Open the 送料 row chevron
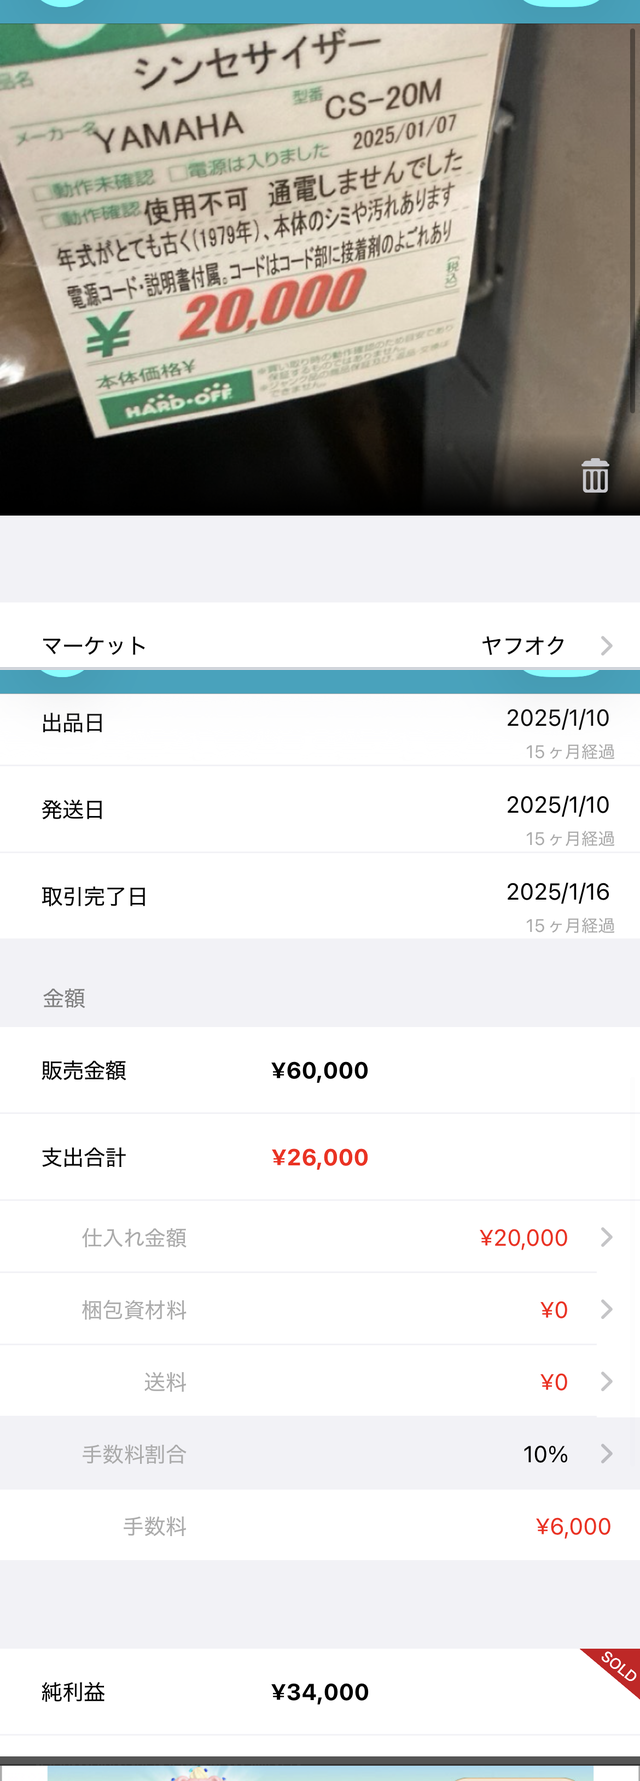This screenshot has height=1781, width=640. click(606, 1382)
